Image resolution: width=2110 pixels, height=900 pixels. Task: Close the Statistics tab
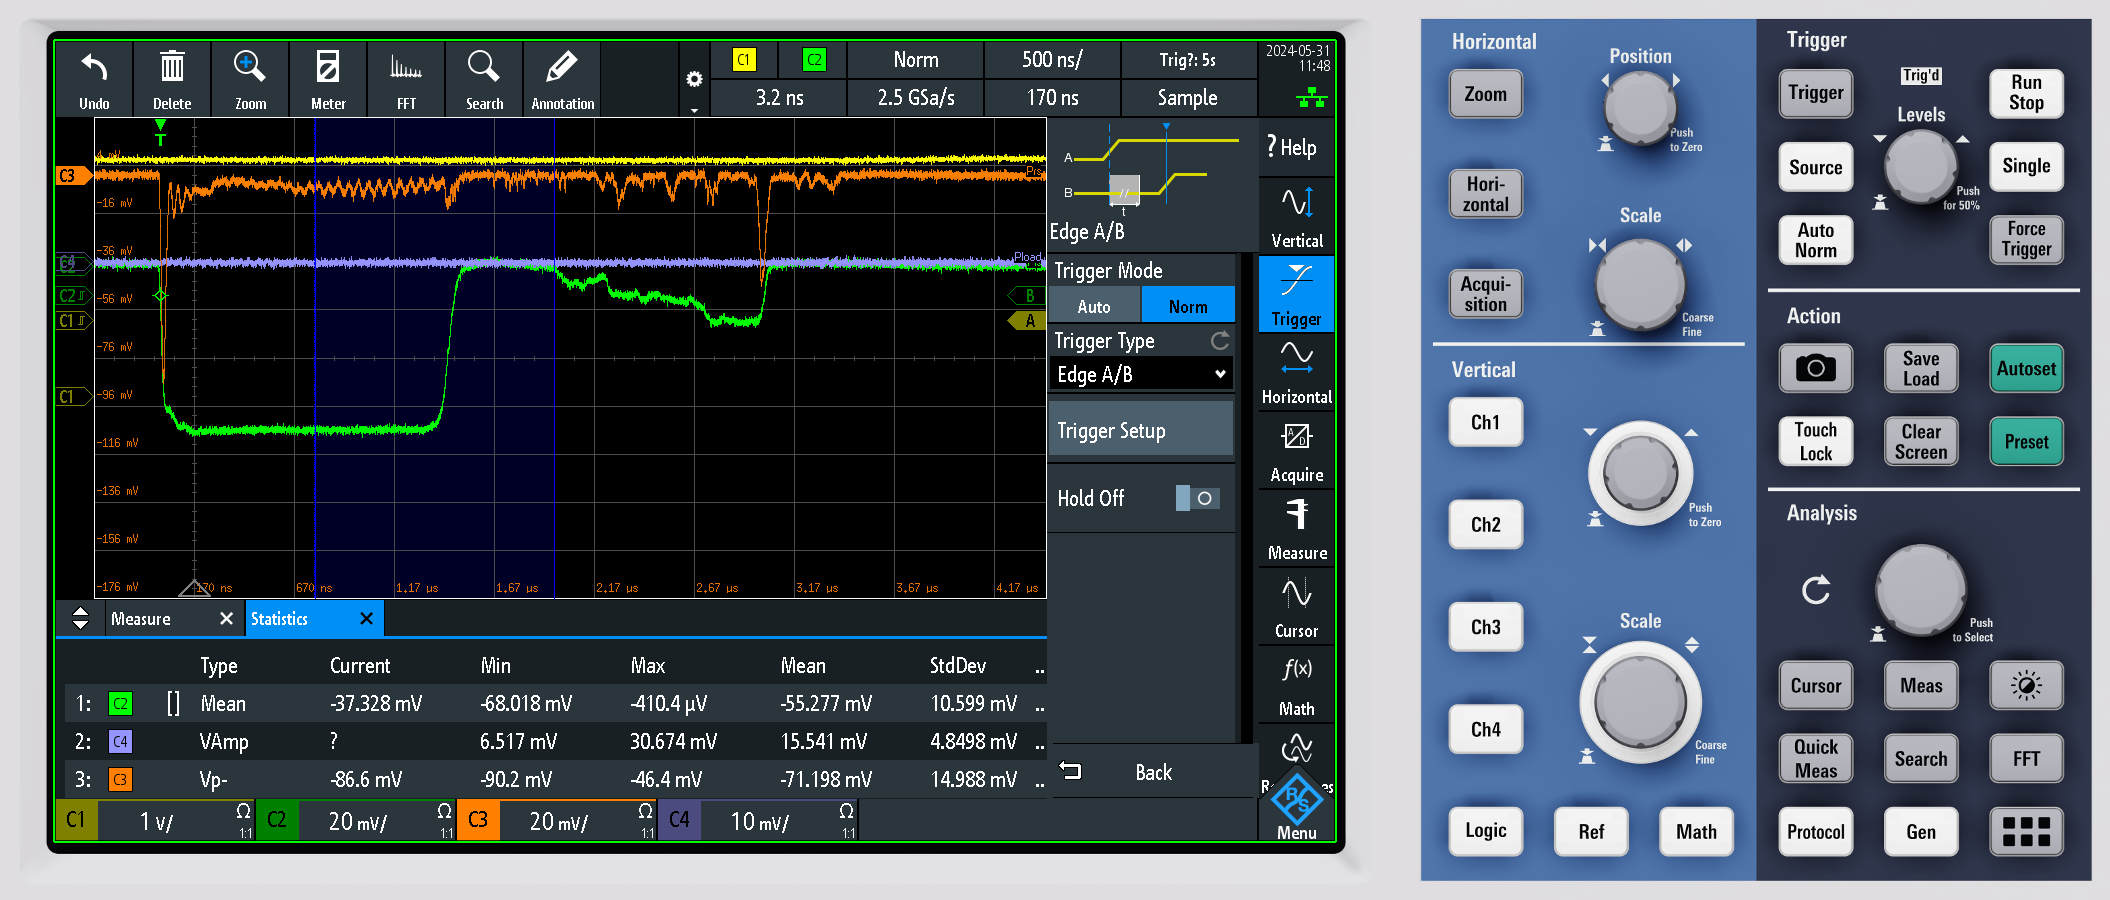pos(366,619)
